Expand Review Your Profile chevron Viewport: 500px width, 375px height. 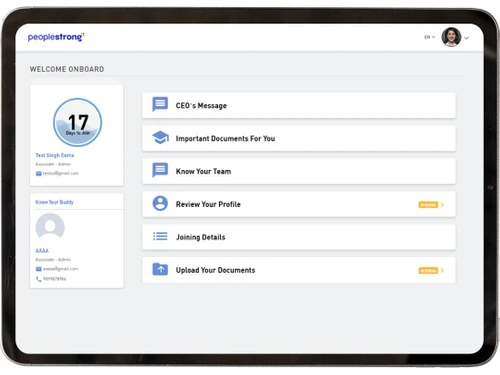tap(442, 204)
